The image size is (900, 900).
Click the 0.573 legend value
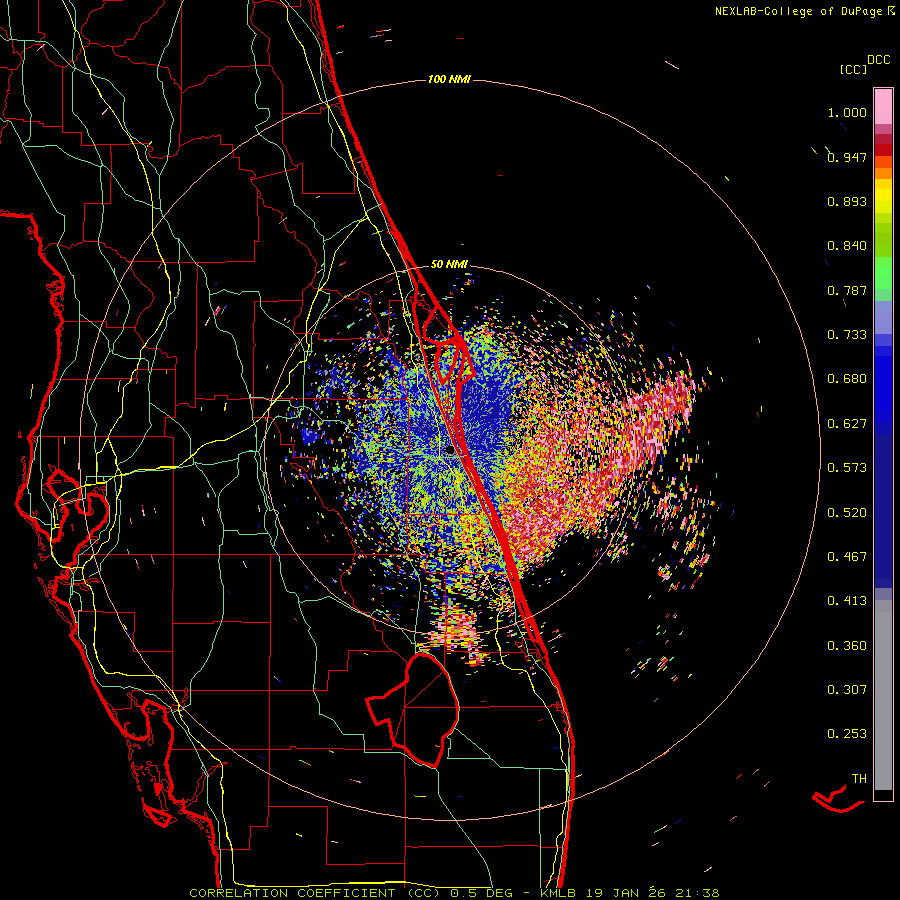click(x=847, y=468)
